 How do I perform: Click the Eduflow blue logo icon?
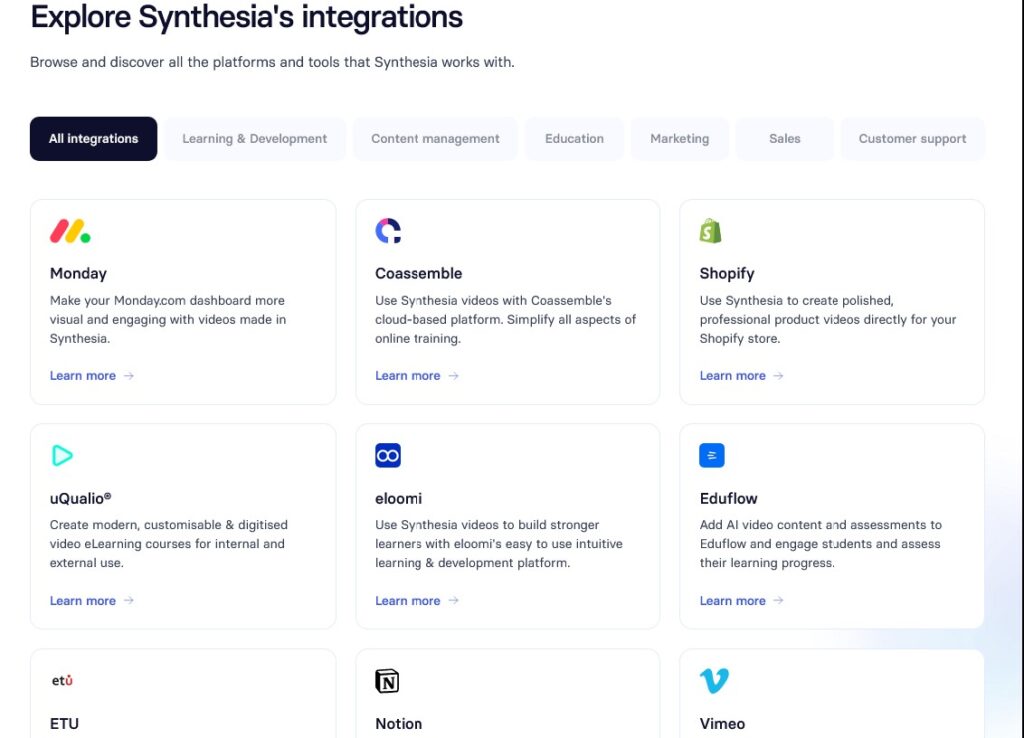click(x=712, y=455)
